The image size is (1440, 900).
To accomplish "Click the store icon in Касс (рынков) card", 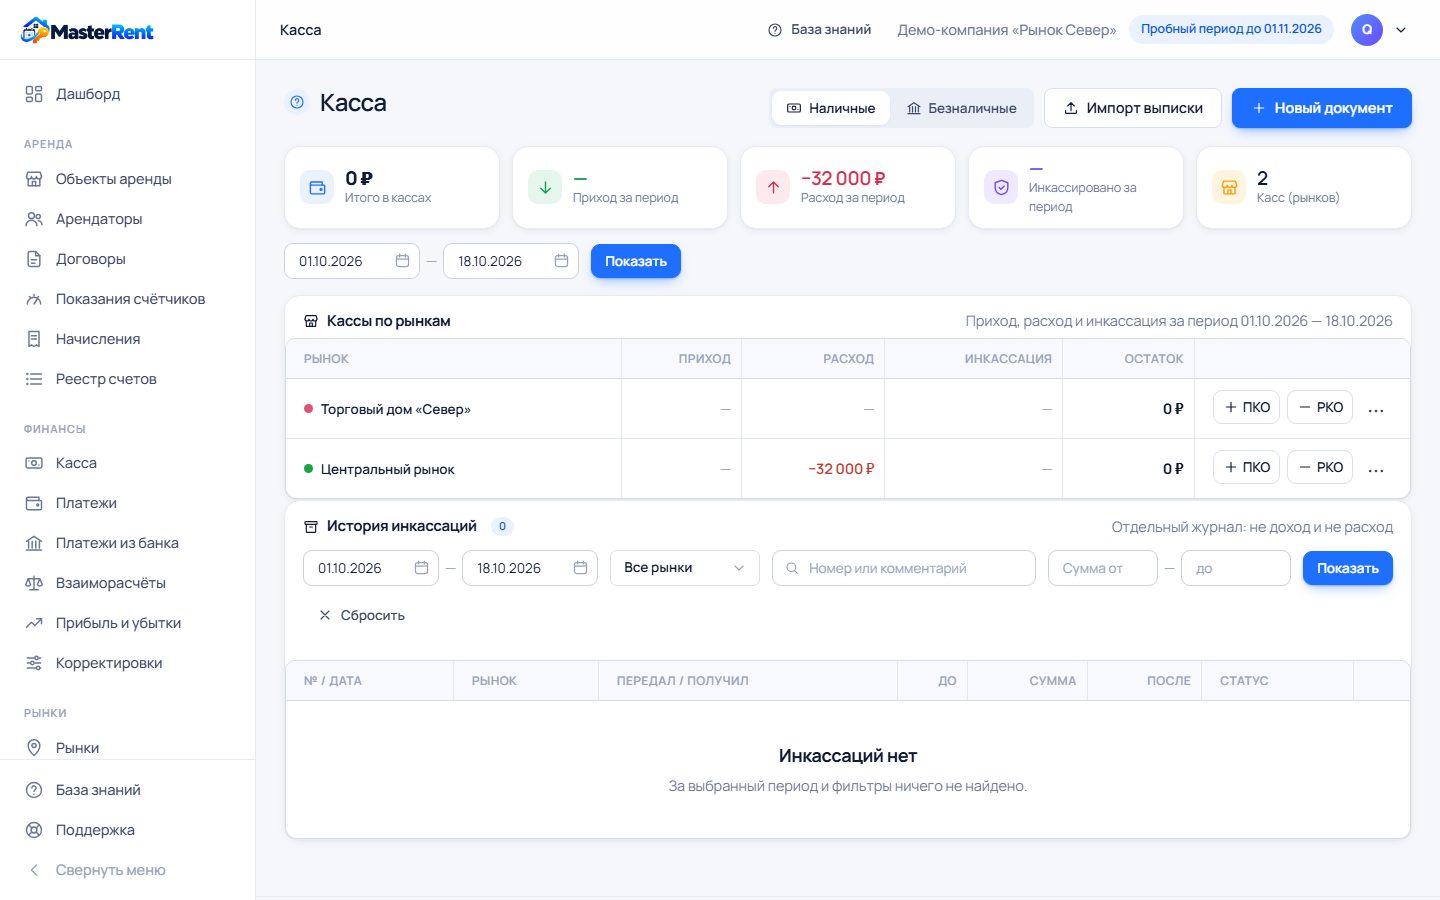I will pyautogui.click(x=1229, y=187).
